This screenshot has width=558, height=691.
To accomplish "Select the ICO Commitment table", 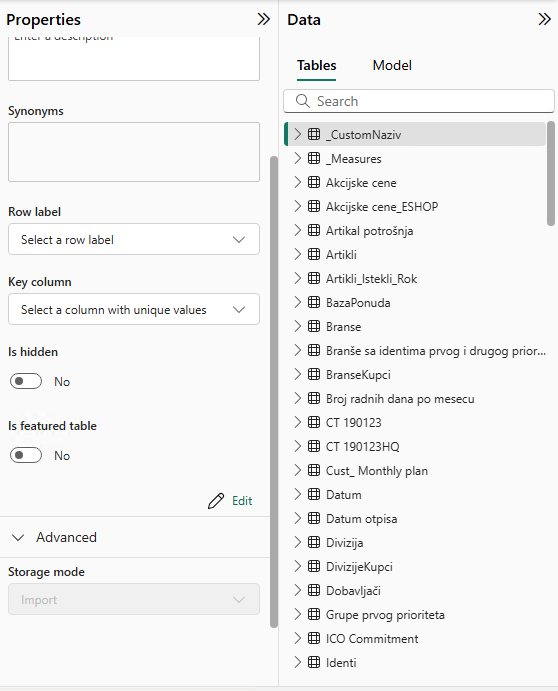I will [x=372, y=639].
